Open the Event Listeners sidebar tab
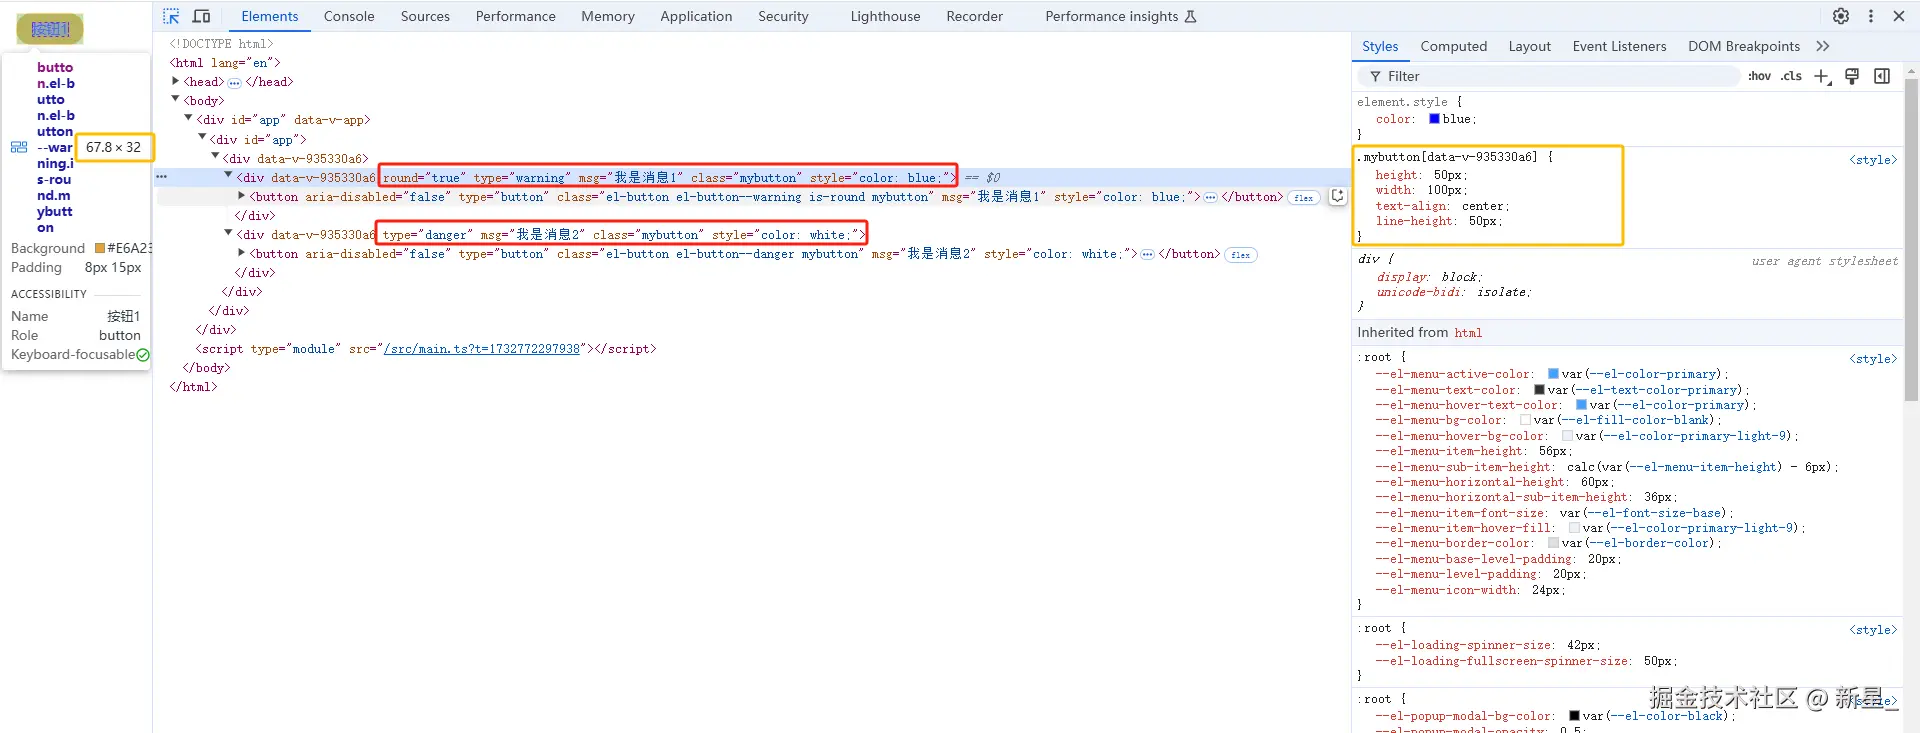The width and height of the screenshot is (1920, 733). (1619, 46)
